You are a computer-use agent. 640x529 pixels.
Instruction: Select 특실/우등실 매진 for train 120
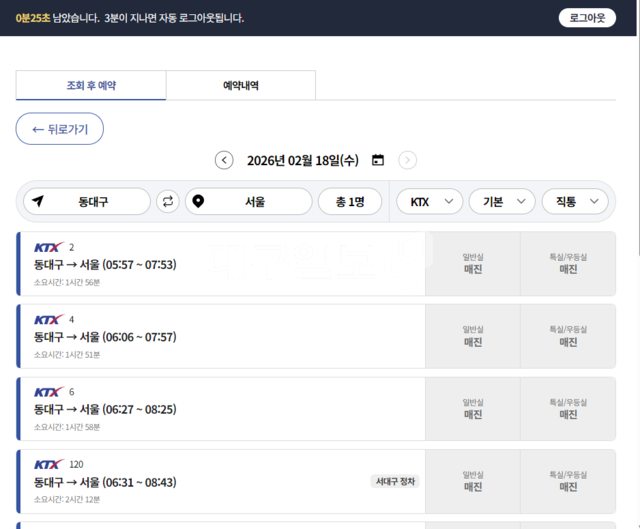pos(568,481)
